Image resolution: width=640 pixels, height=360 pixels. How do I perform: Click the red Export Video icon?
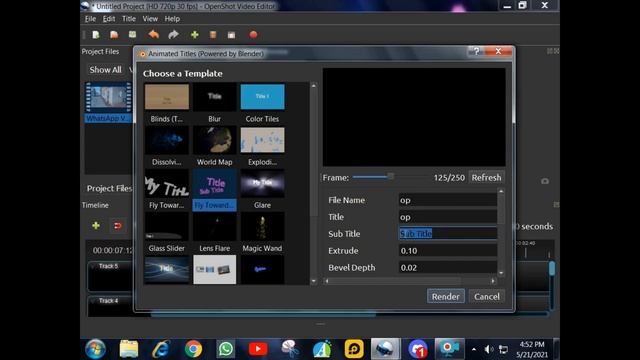coord(253,35)
